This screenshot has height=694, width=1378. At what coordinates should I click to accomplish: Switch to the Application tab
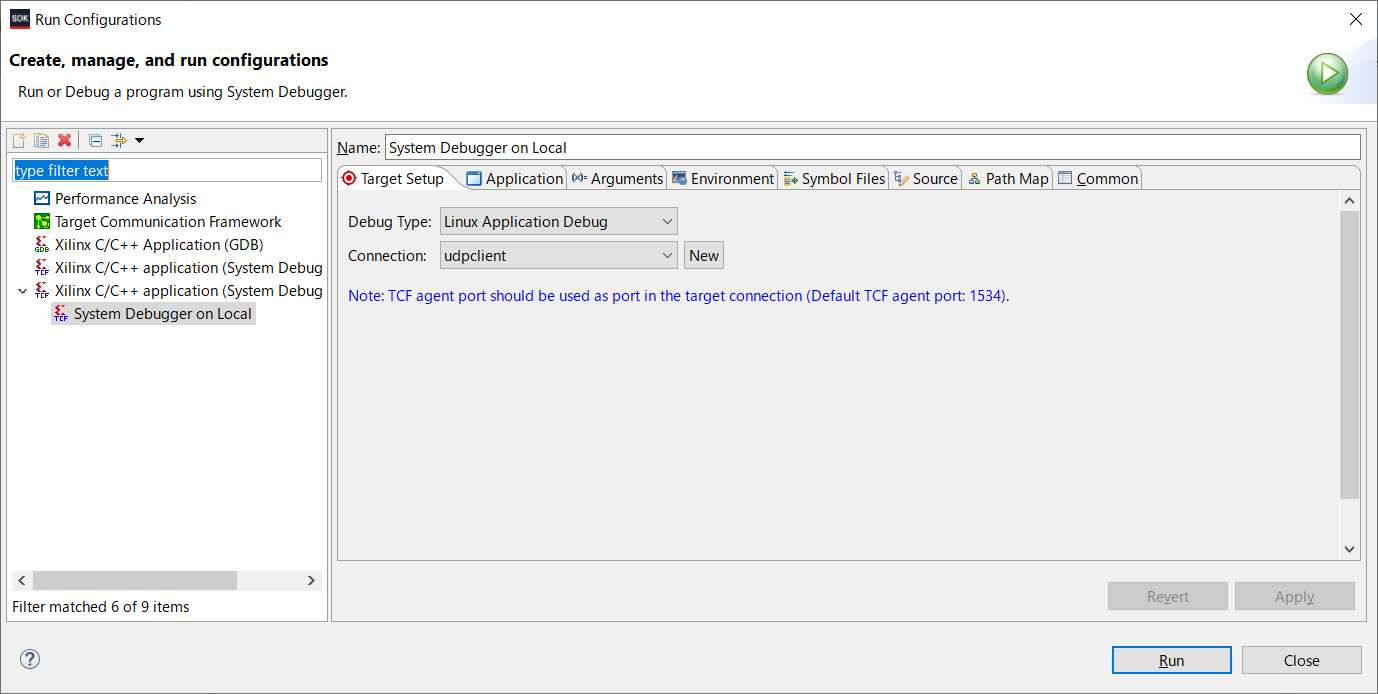pyautogui.click(x=515, y=178)
